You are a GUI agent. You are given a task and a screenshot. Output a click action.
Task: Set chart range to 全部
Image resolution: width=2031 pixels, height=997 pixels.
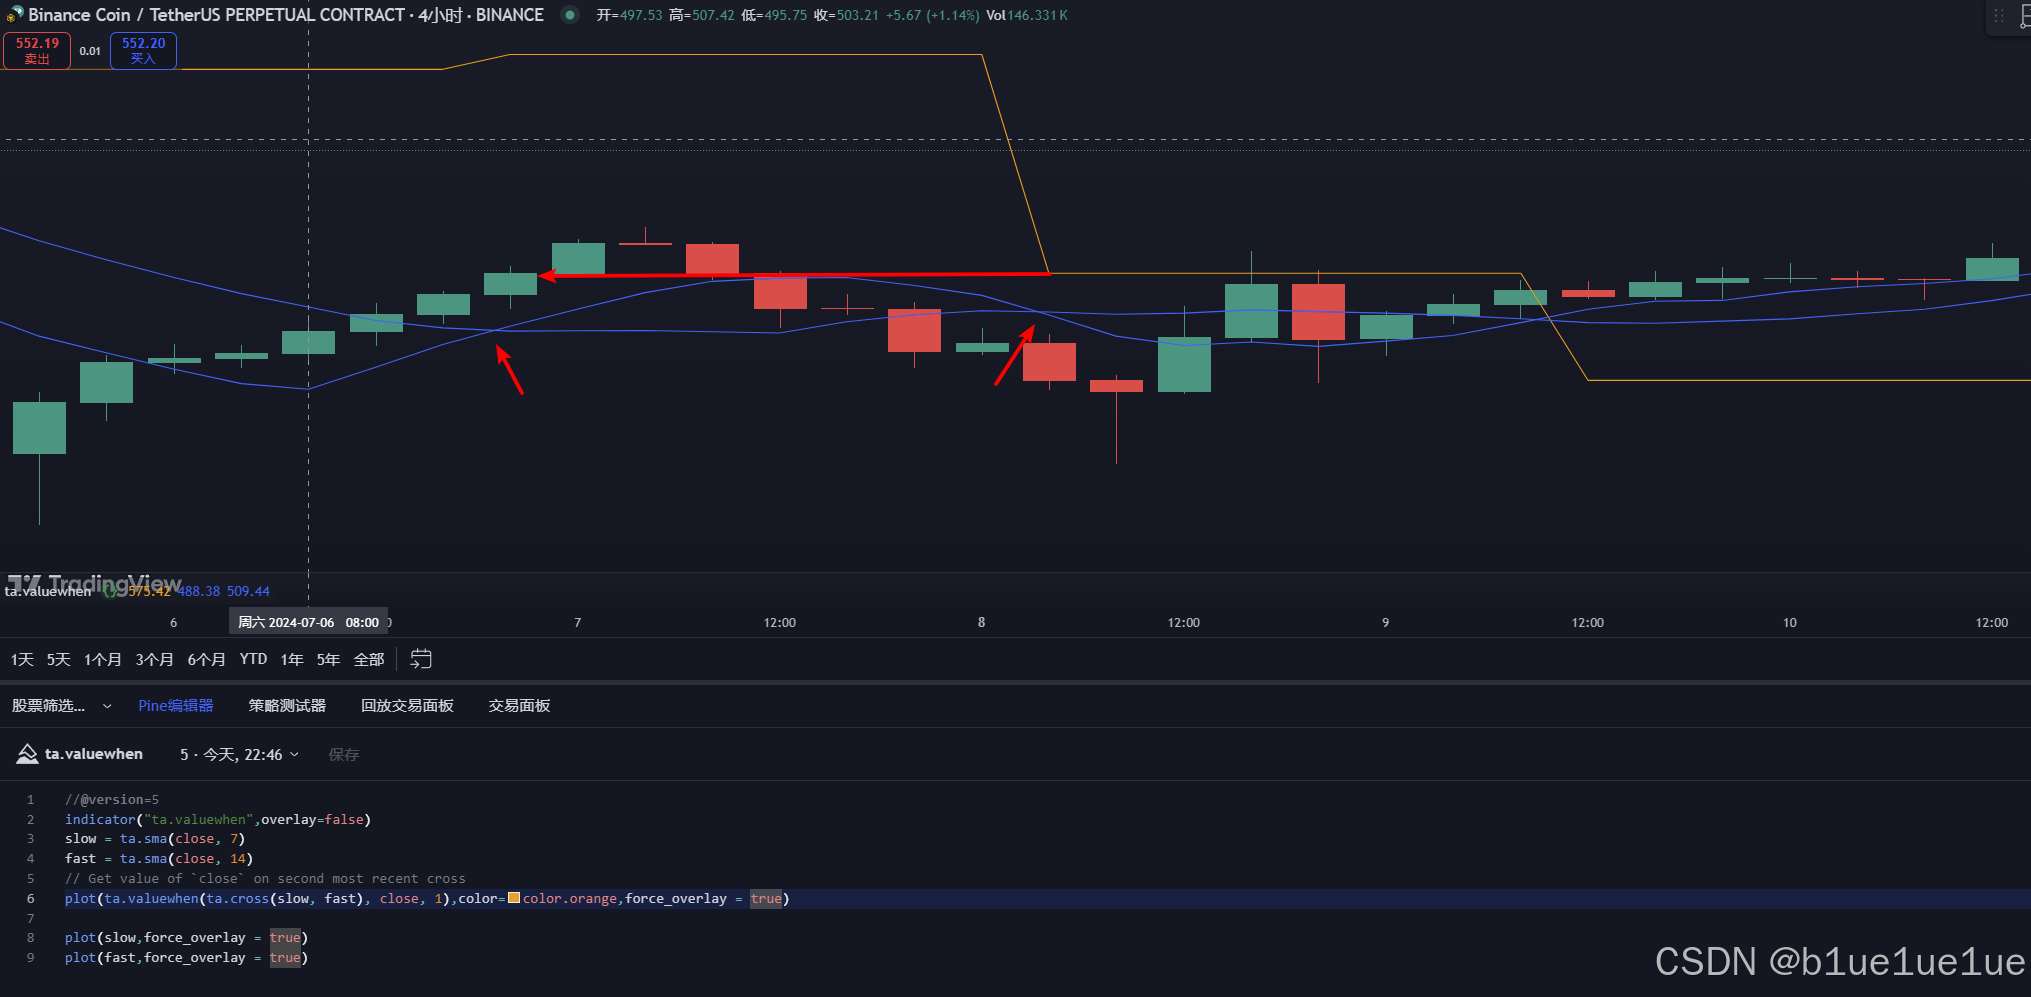369,659
